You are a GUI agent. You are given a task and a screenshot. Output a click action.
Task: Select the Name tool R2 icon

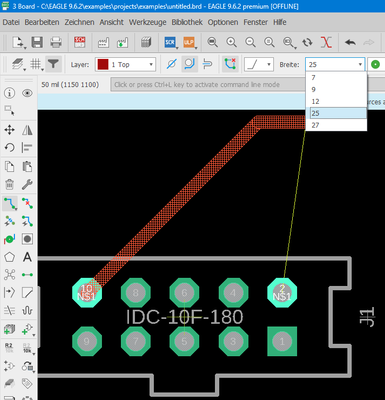pyautogui.click(x=9, y=348)
